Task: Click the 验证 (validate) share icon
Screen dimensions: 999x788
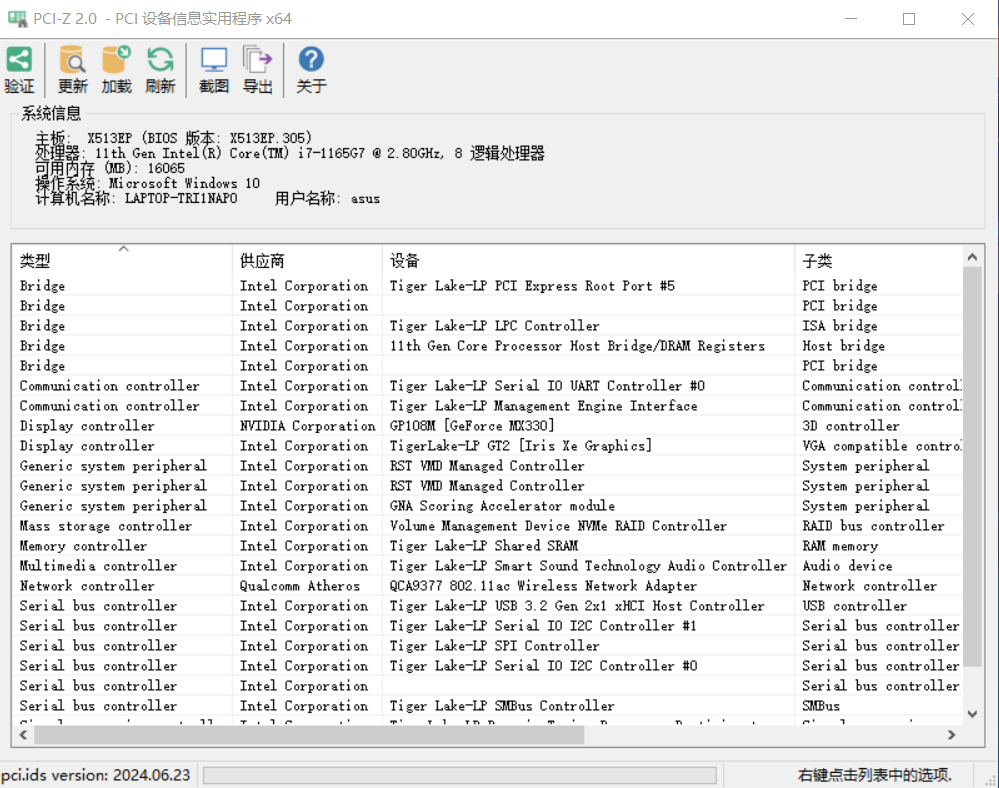Action: tap(19, 60)
